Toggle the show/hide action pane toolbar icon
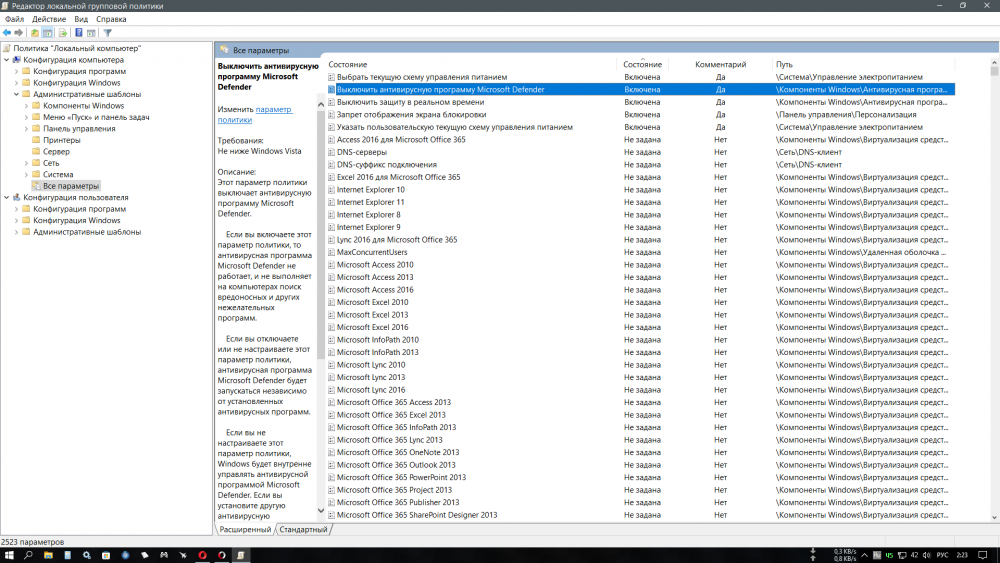The image size is (1000, 563). (x=91, y=33)
